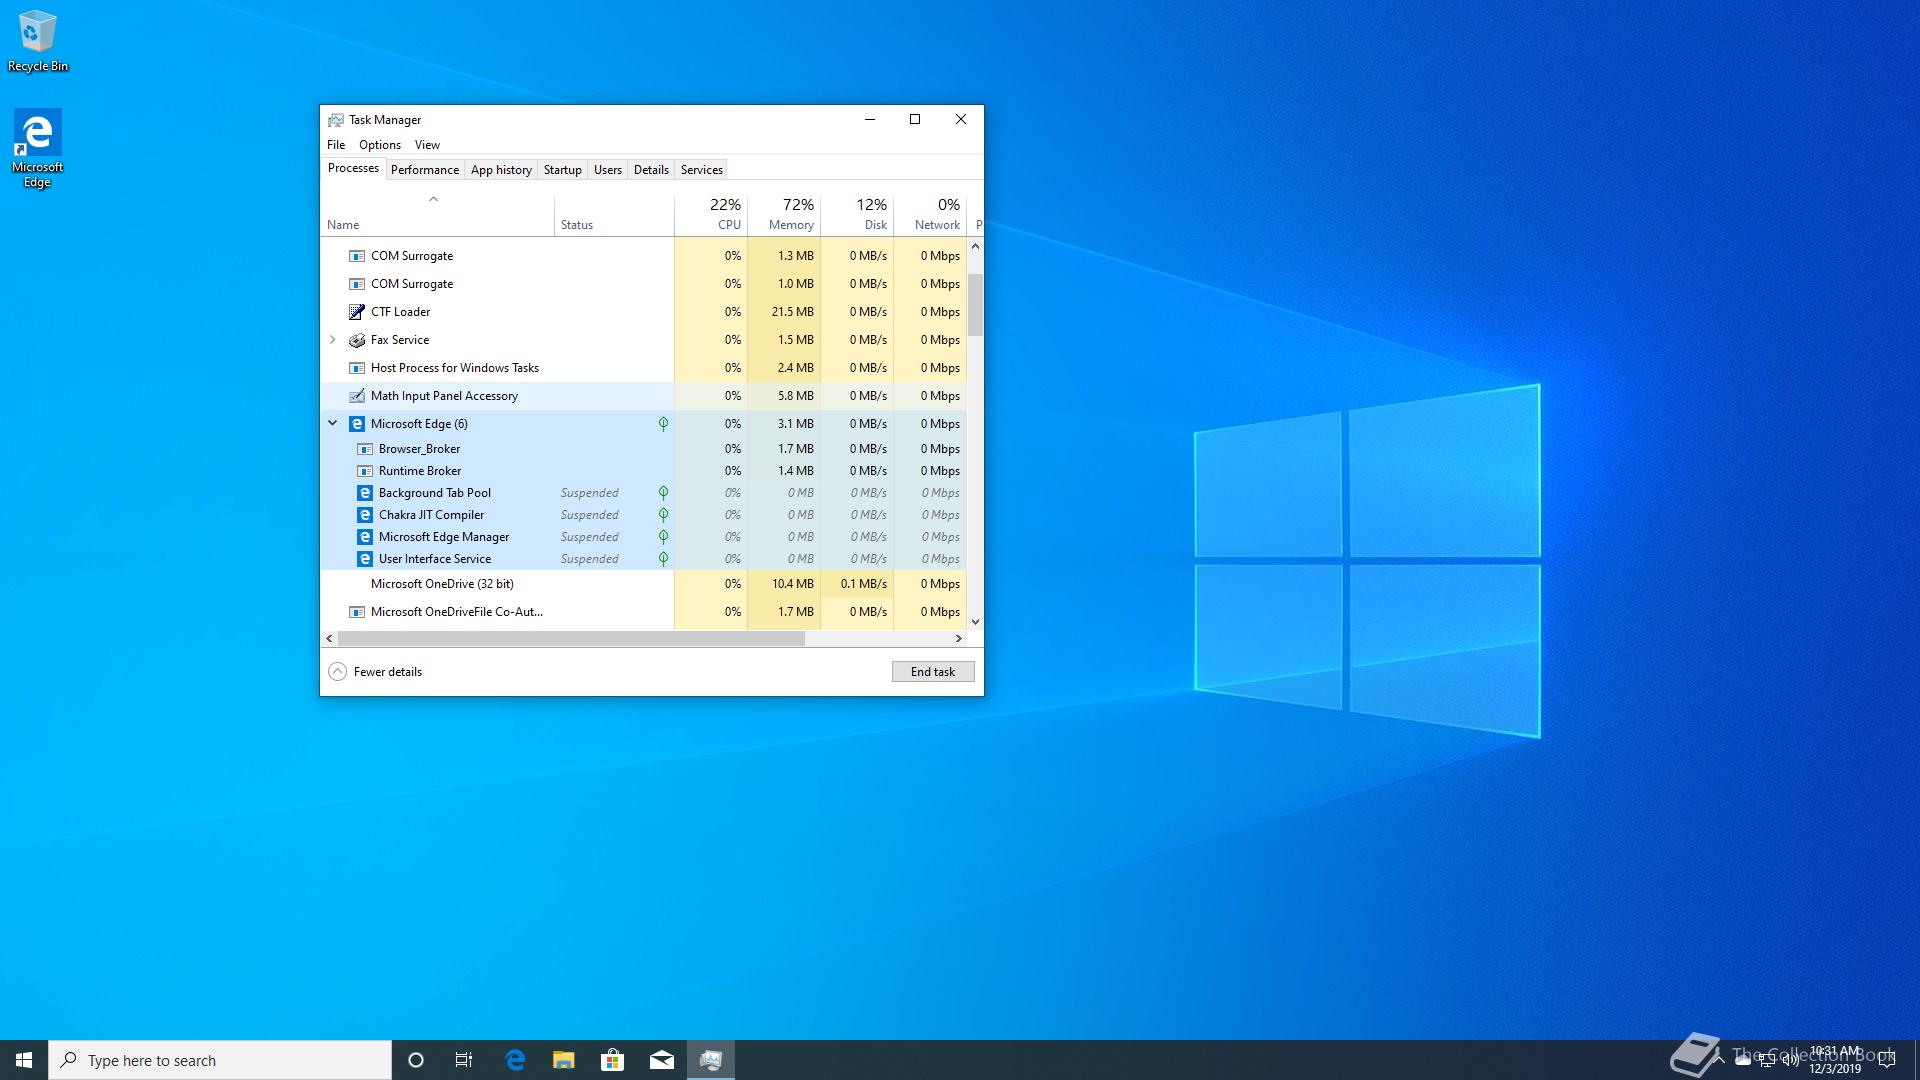Click the volume speaker tray icon
Viewport: 1920px width, 1080px height.
click(x=1790, y=1060)
